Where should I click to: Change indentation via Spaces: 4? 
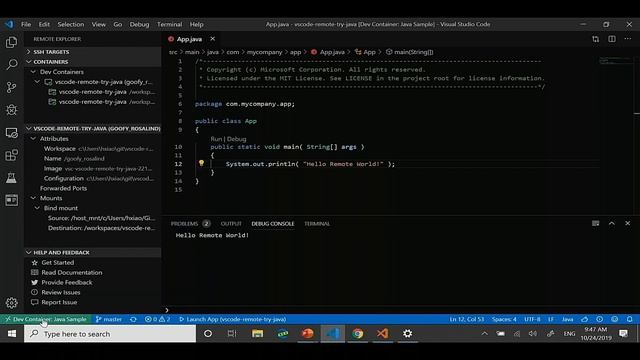pos(504,319)
